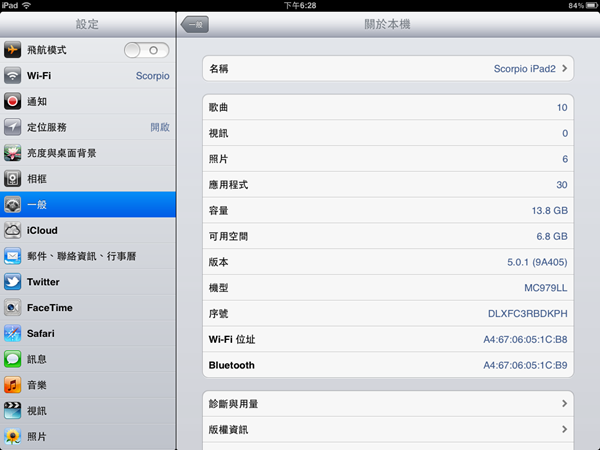This screenshot has width=600, height=450.
Task: Tap the 歌曲 count value 10
Action: click(x=562, y=108)
